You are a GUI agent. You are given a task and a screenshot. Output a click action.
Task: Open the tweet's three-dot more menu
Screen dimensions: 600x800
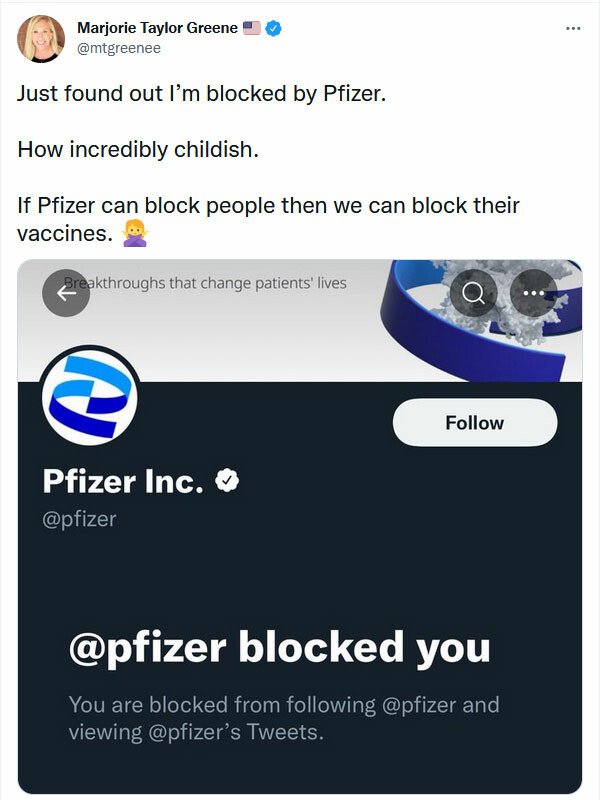572,28
